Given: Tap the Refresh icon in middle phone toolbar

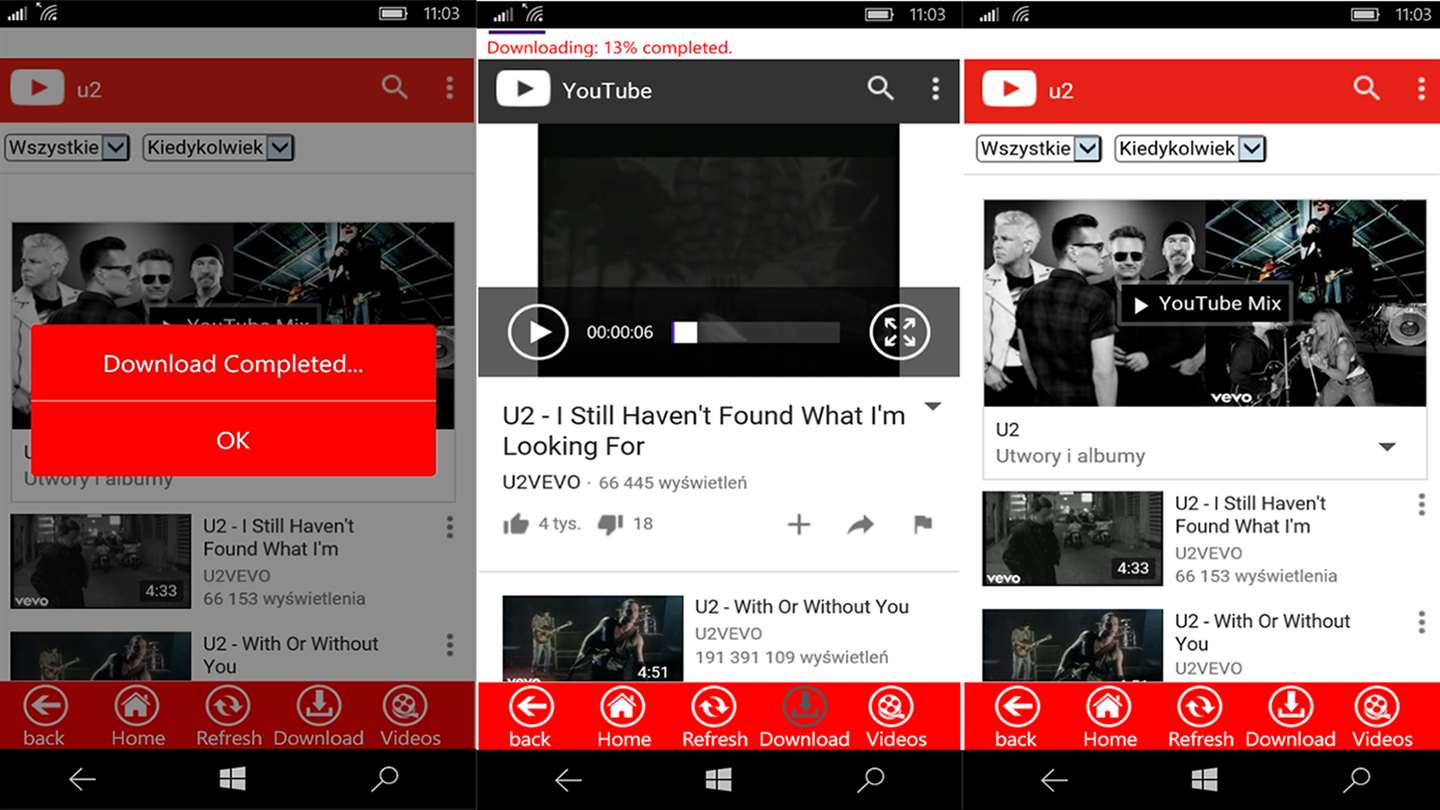Looking at the screenshot, I should pos(714,708).
